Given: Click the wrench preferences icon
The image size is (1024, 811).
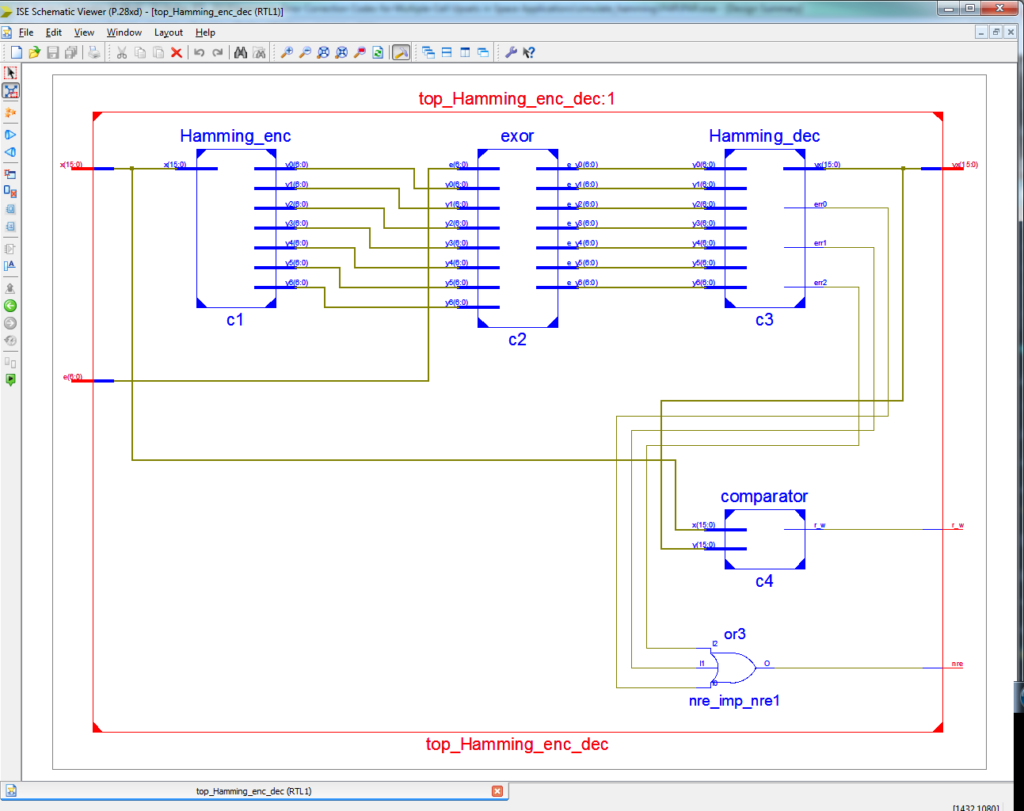Looking at the screenshot, I should pos(510,52).
